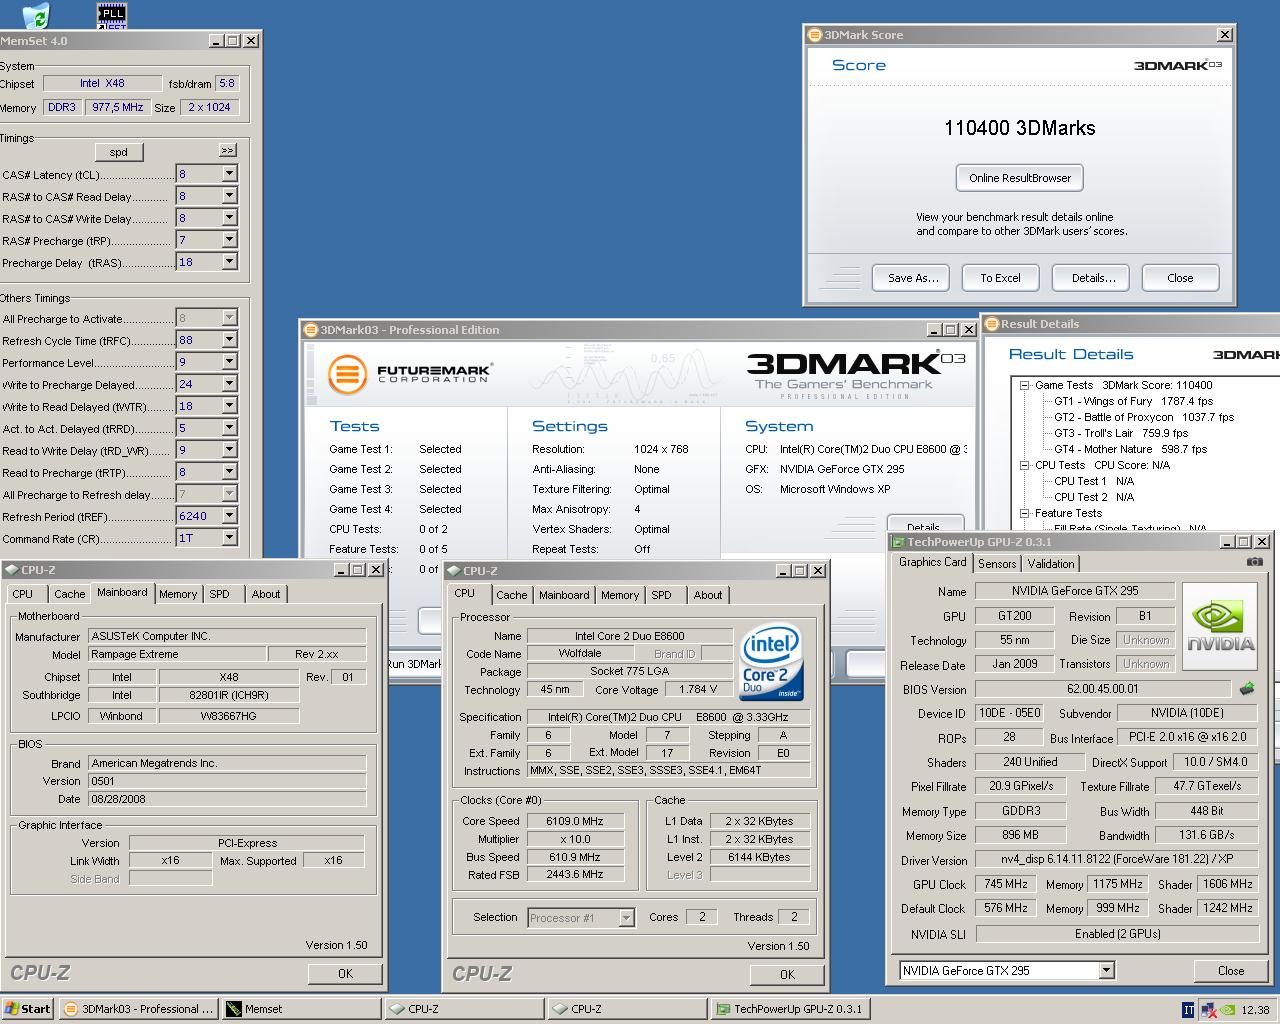Screen dimensions: 1280x1024
Task: Click the BIOS Version field in GPU-Z
Action: 1102,689
